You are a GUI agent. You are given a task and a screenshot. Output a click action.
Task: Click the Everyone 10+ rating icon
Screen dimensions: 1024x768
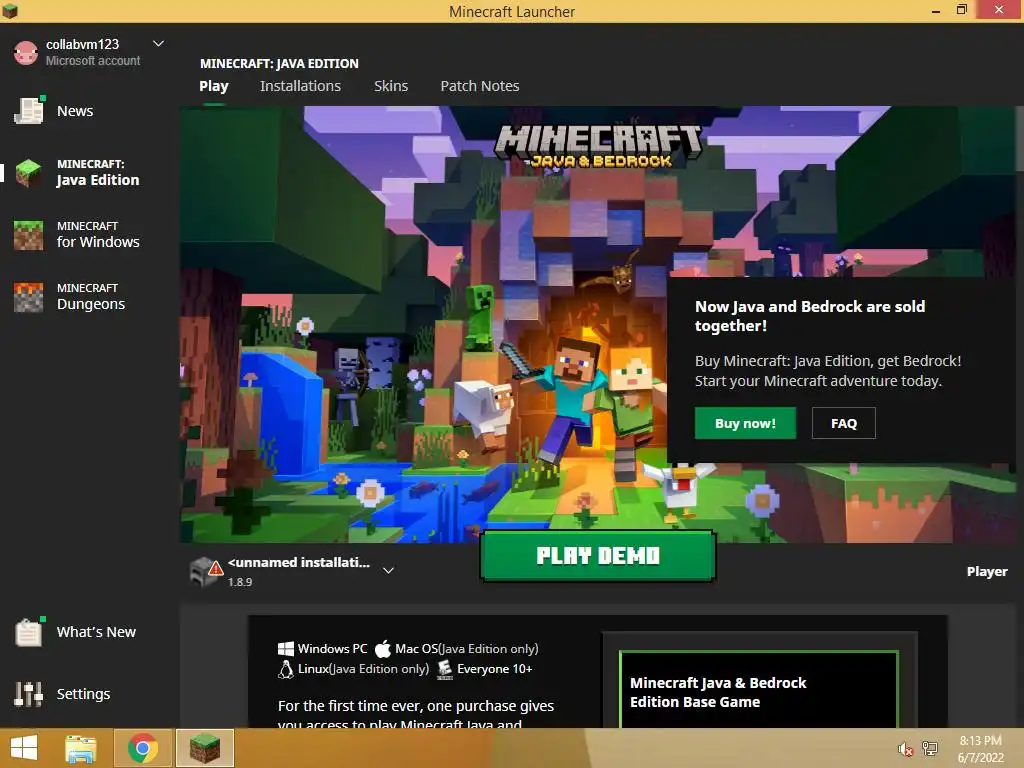pyautogui.click(x=445, y=669)
